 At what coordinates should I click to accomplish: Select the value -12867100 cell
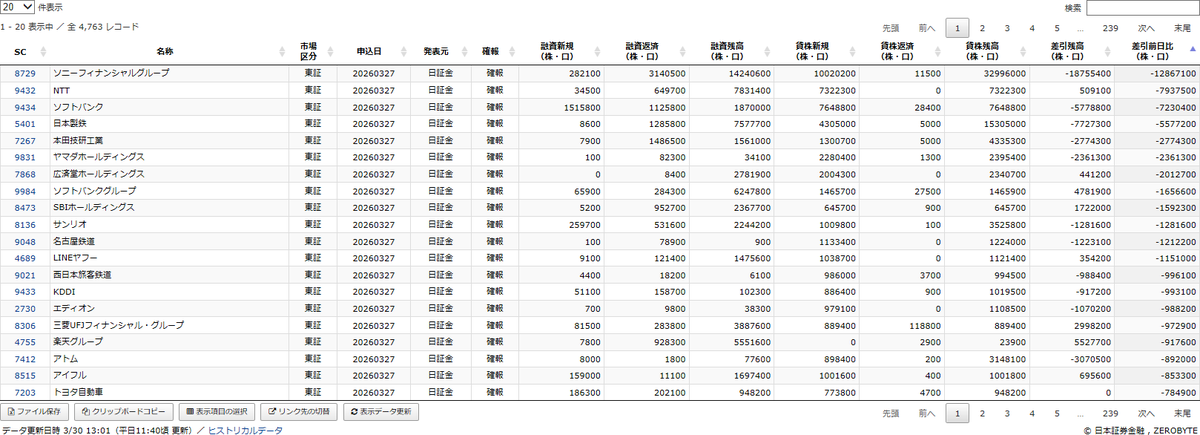pyautogui.click(x=1158, y=74)
